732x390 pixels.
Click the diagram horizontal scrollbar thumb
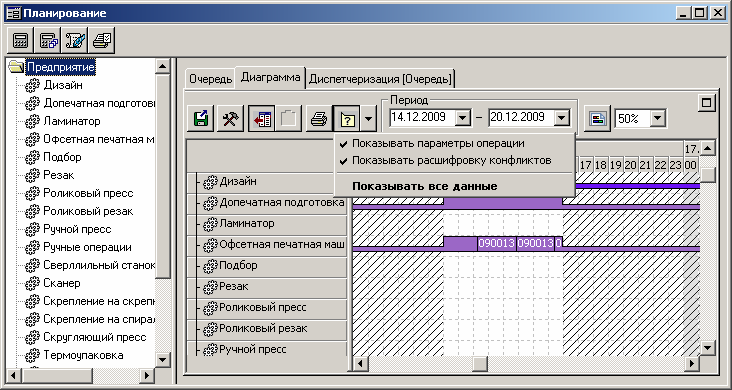(x=480, y=363)
